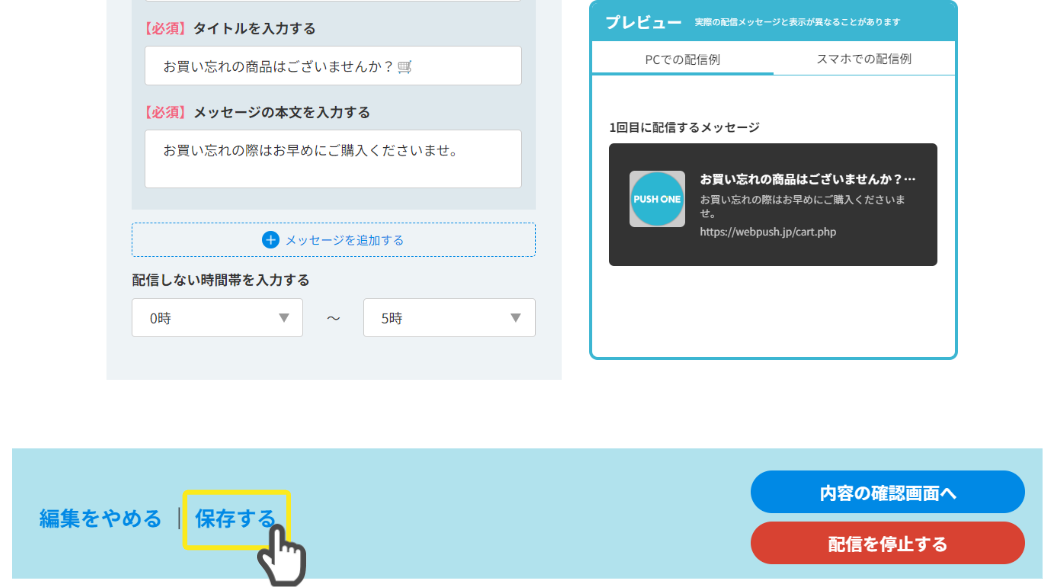Go to 内容の確認画面へ button
This screenshot has height=588, width=1048.
(888, 492)
